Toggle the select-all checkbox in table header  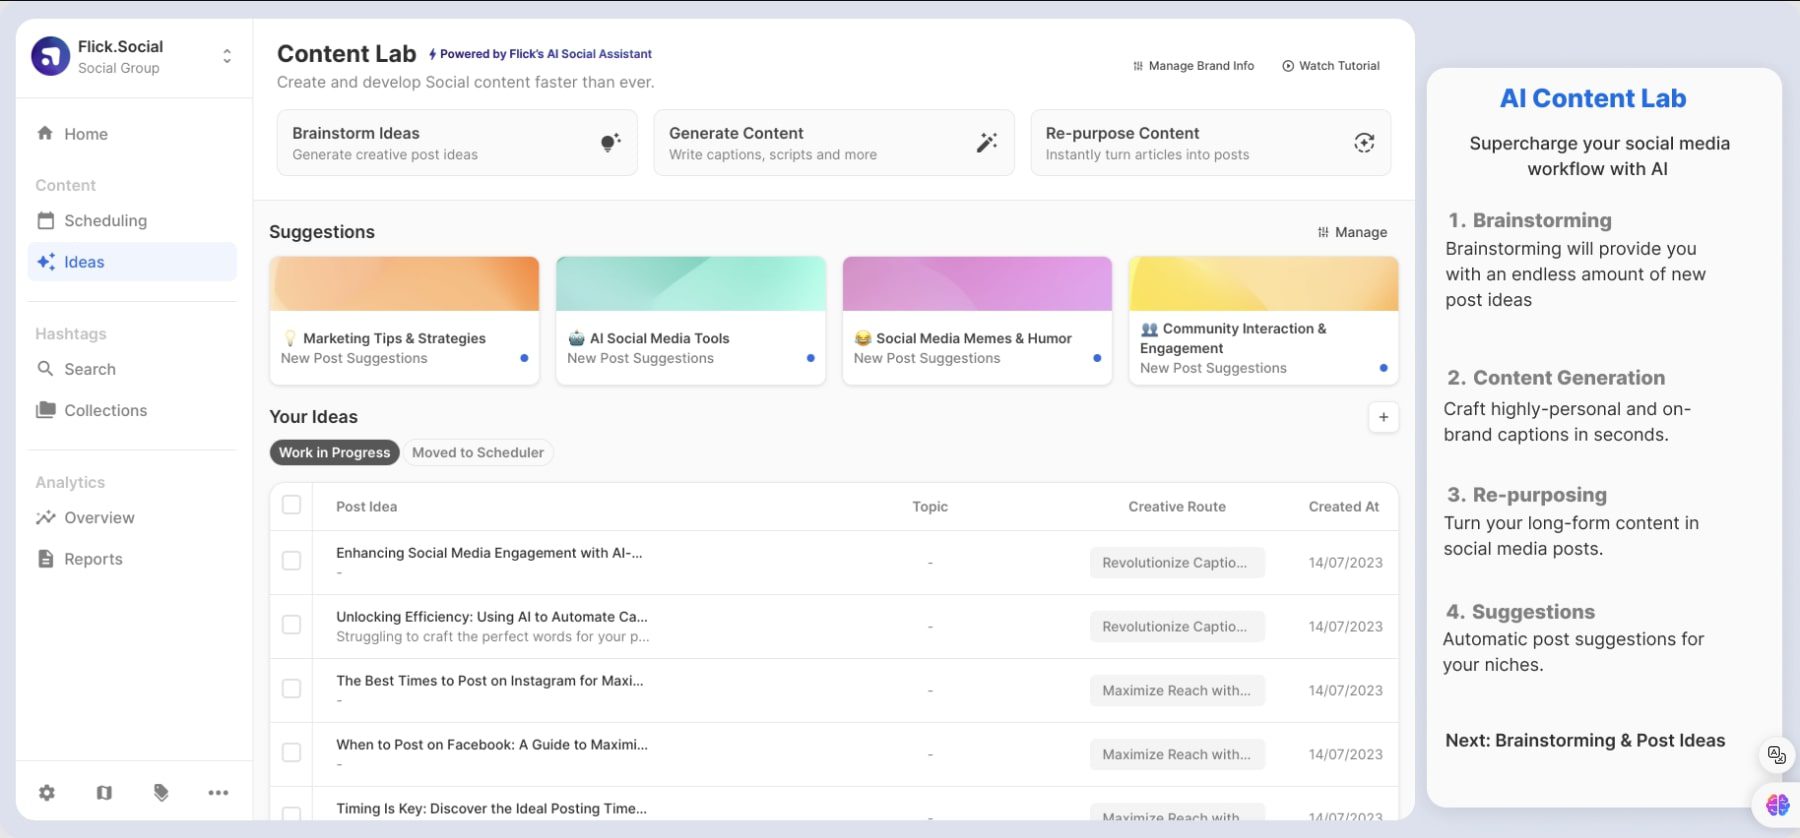click(x=291, y=505)
